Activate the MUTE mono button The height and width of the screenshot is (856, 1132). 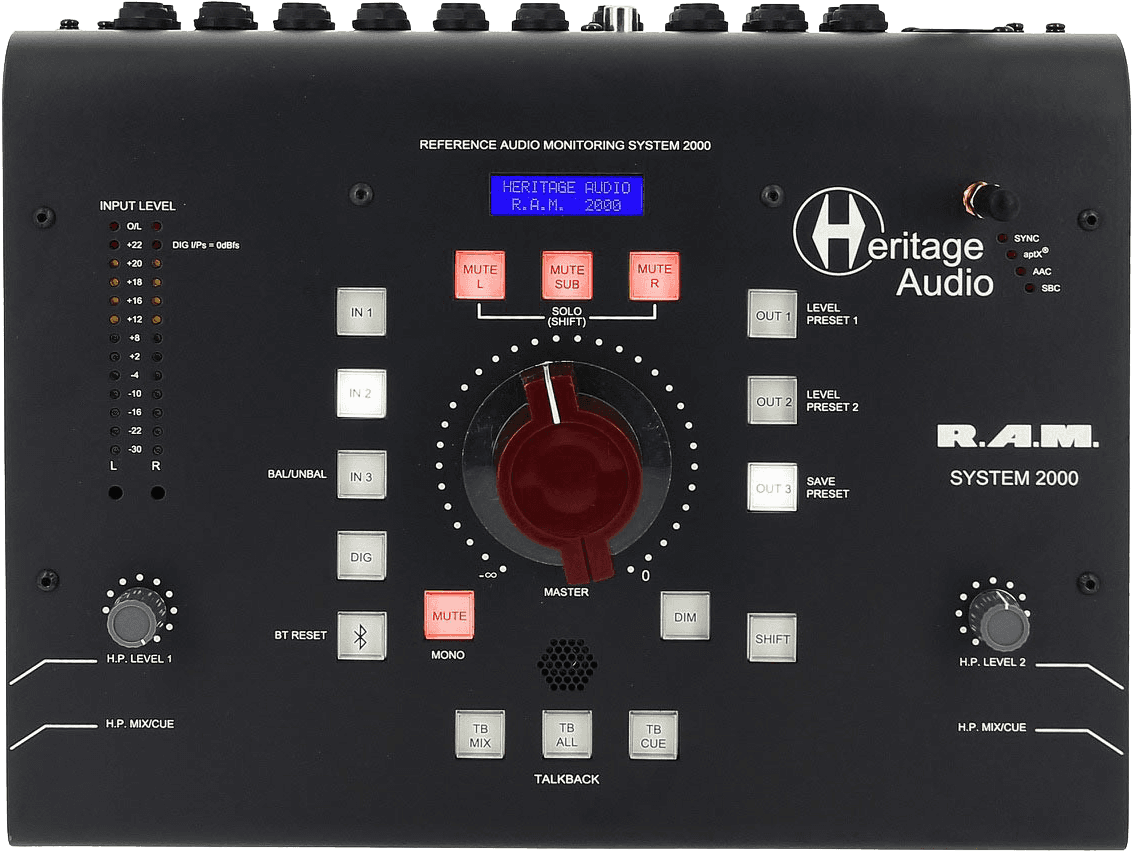449,616
